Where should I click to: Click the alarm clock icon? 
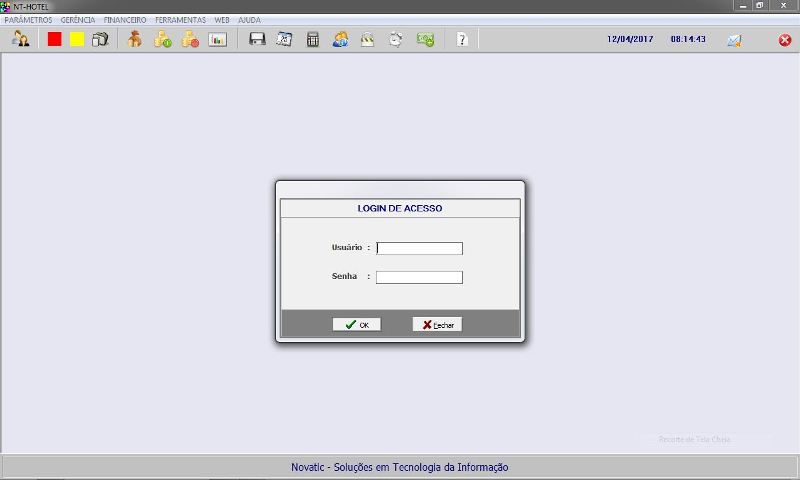pyautogui.click(x=396, y=40)
